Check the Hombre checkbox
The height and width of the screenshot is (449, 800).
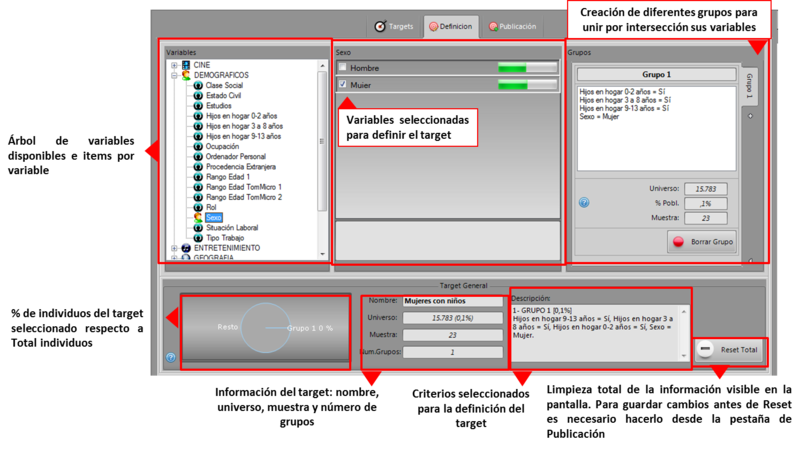tap(343, 68)
